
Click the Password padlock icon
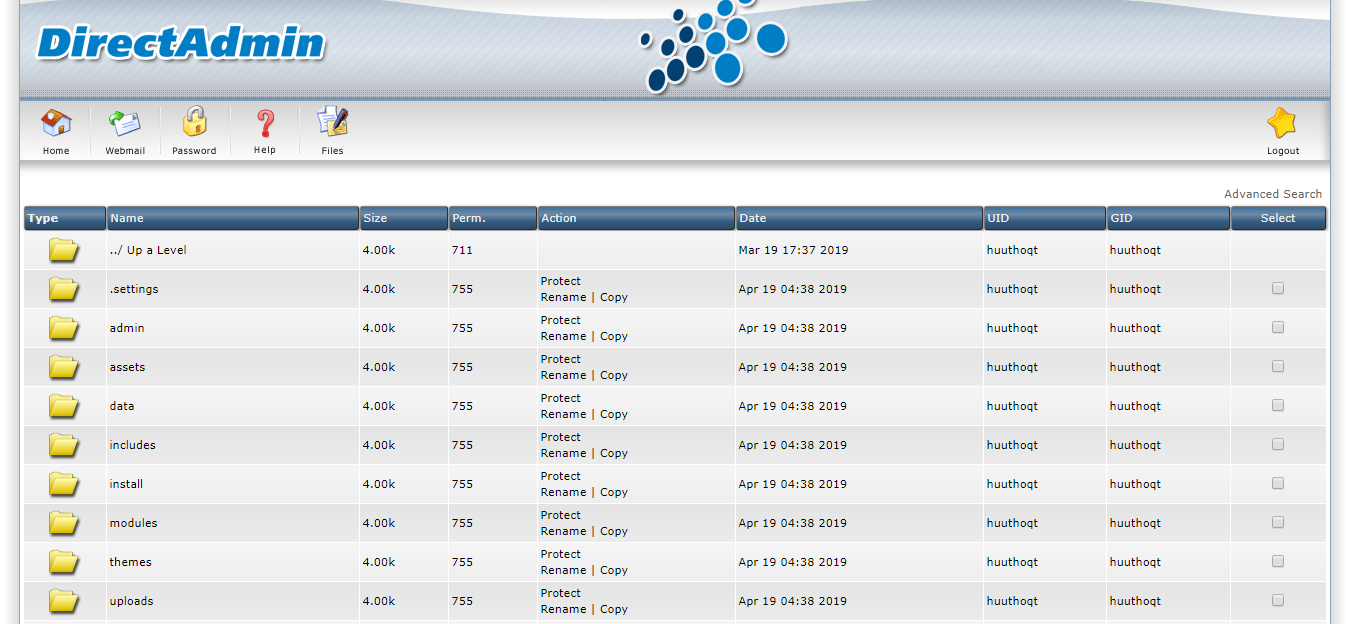coord(194,123)
